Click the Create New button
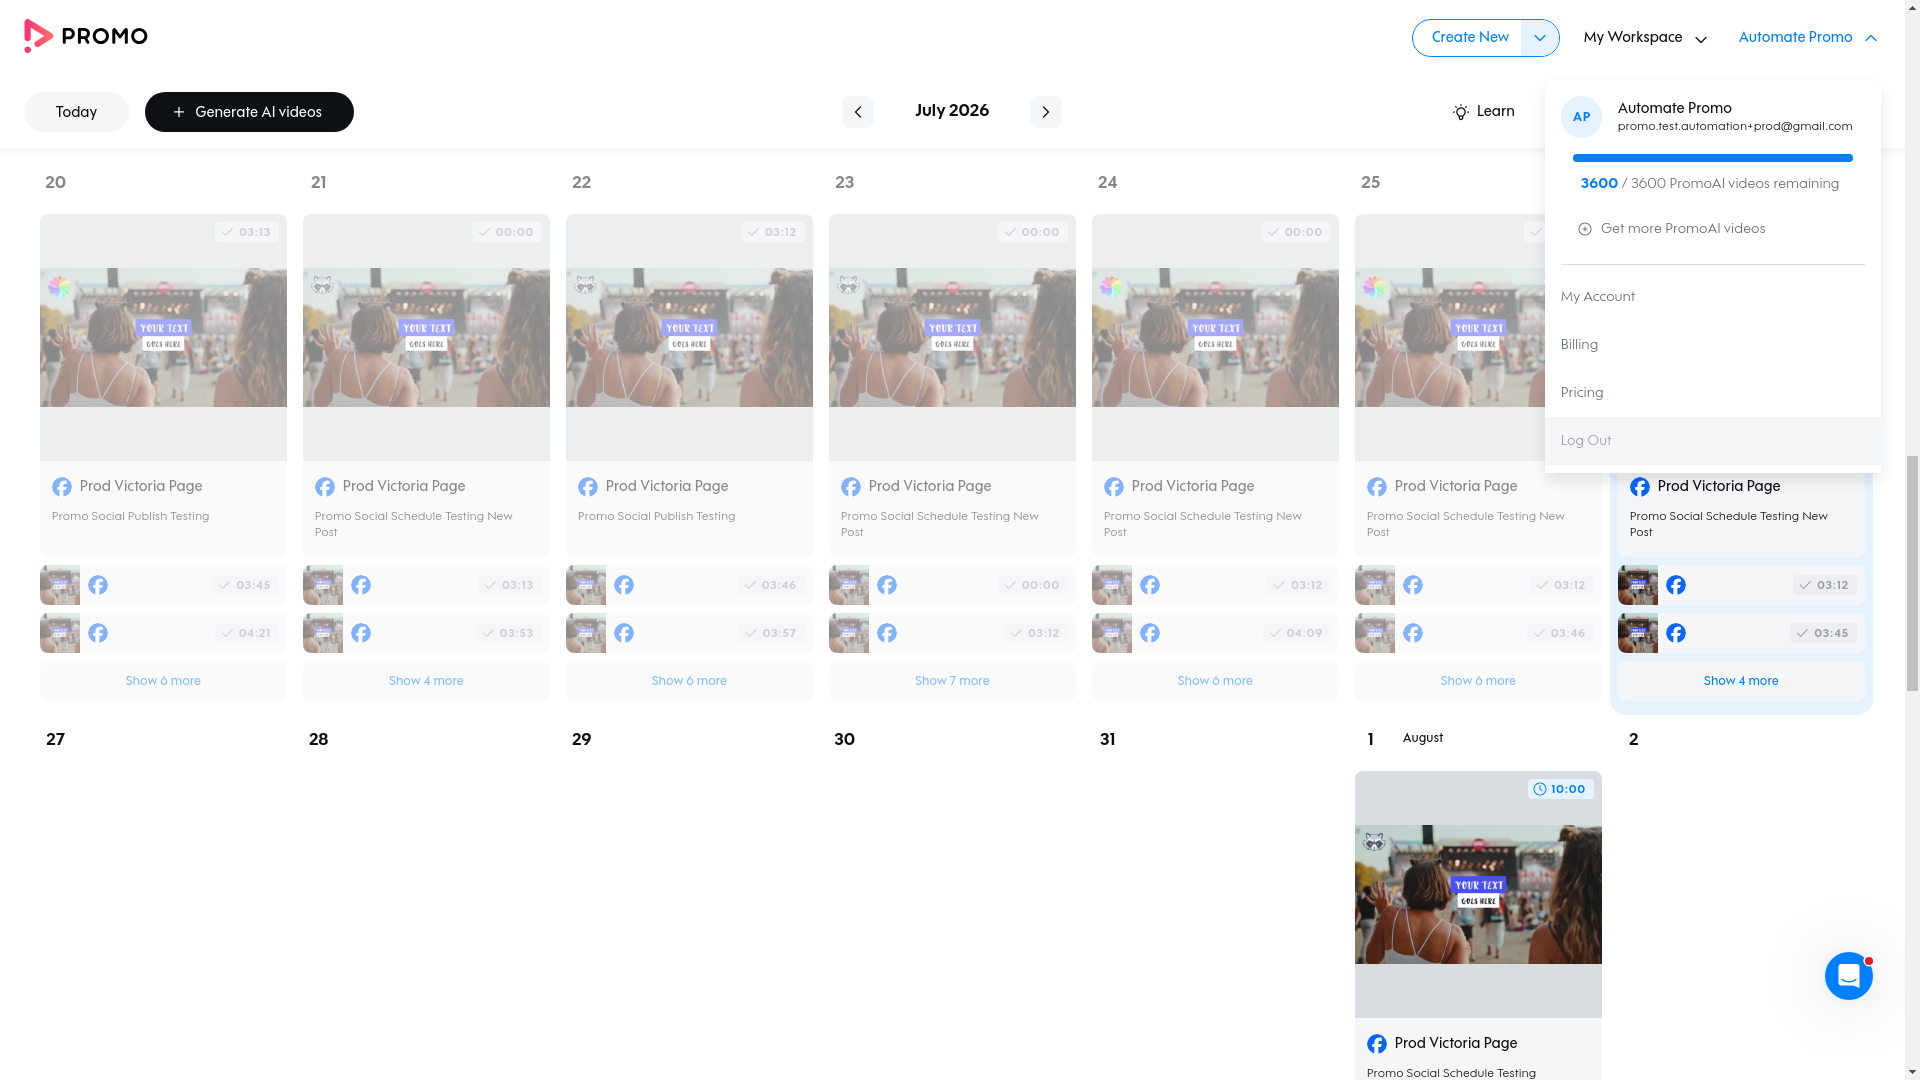This screenshot has height=1080, width=1920. click(1469, 38)
